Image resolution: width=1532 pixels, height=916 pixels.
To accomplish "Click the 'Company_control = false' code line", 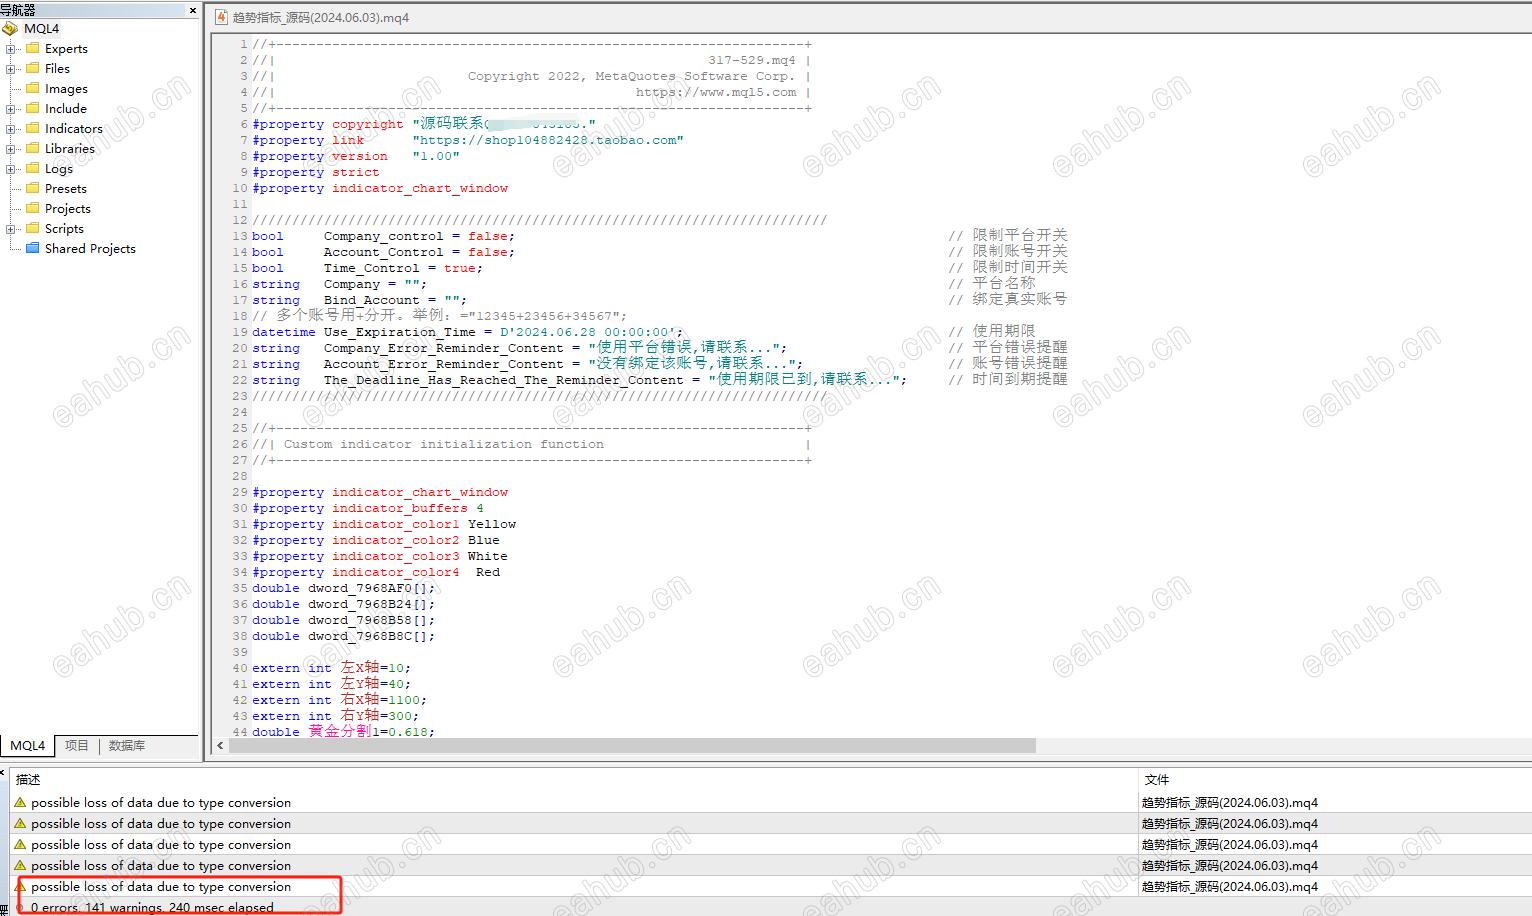I will 384,236.
